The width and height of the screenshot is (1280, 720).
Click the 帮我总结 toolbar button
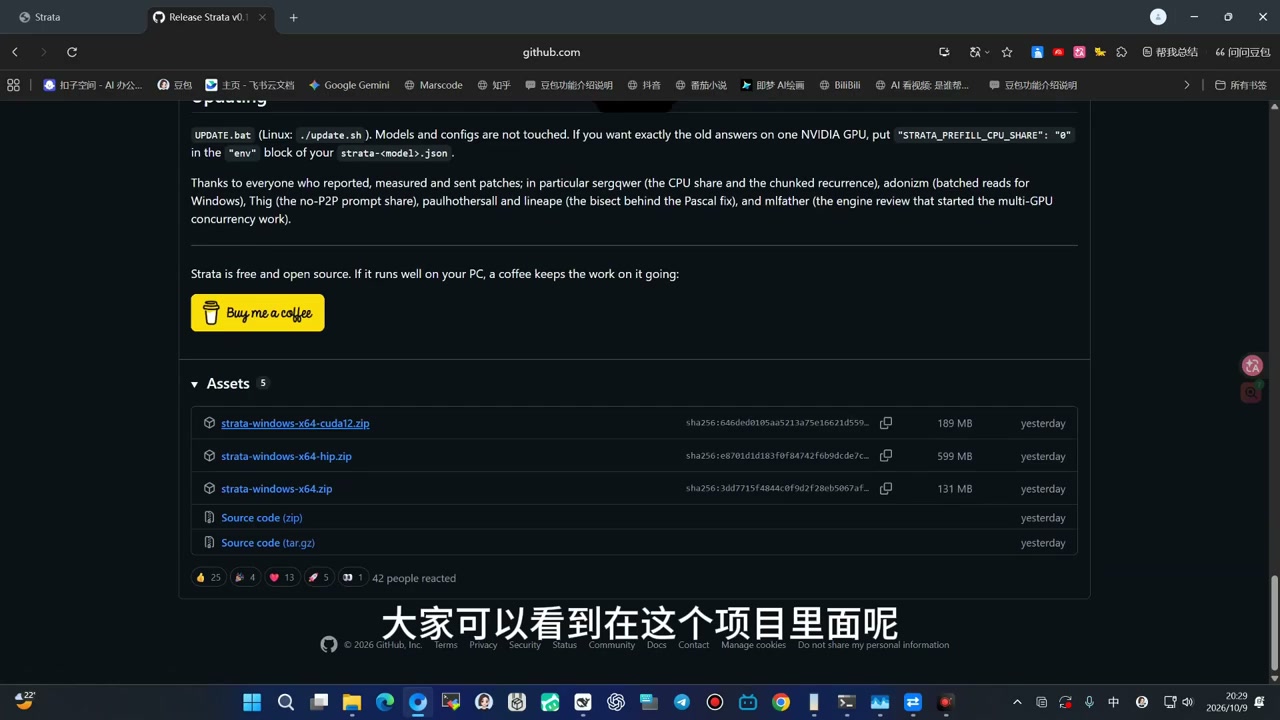click(x=1170, y=52)
